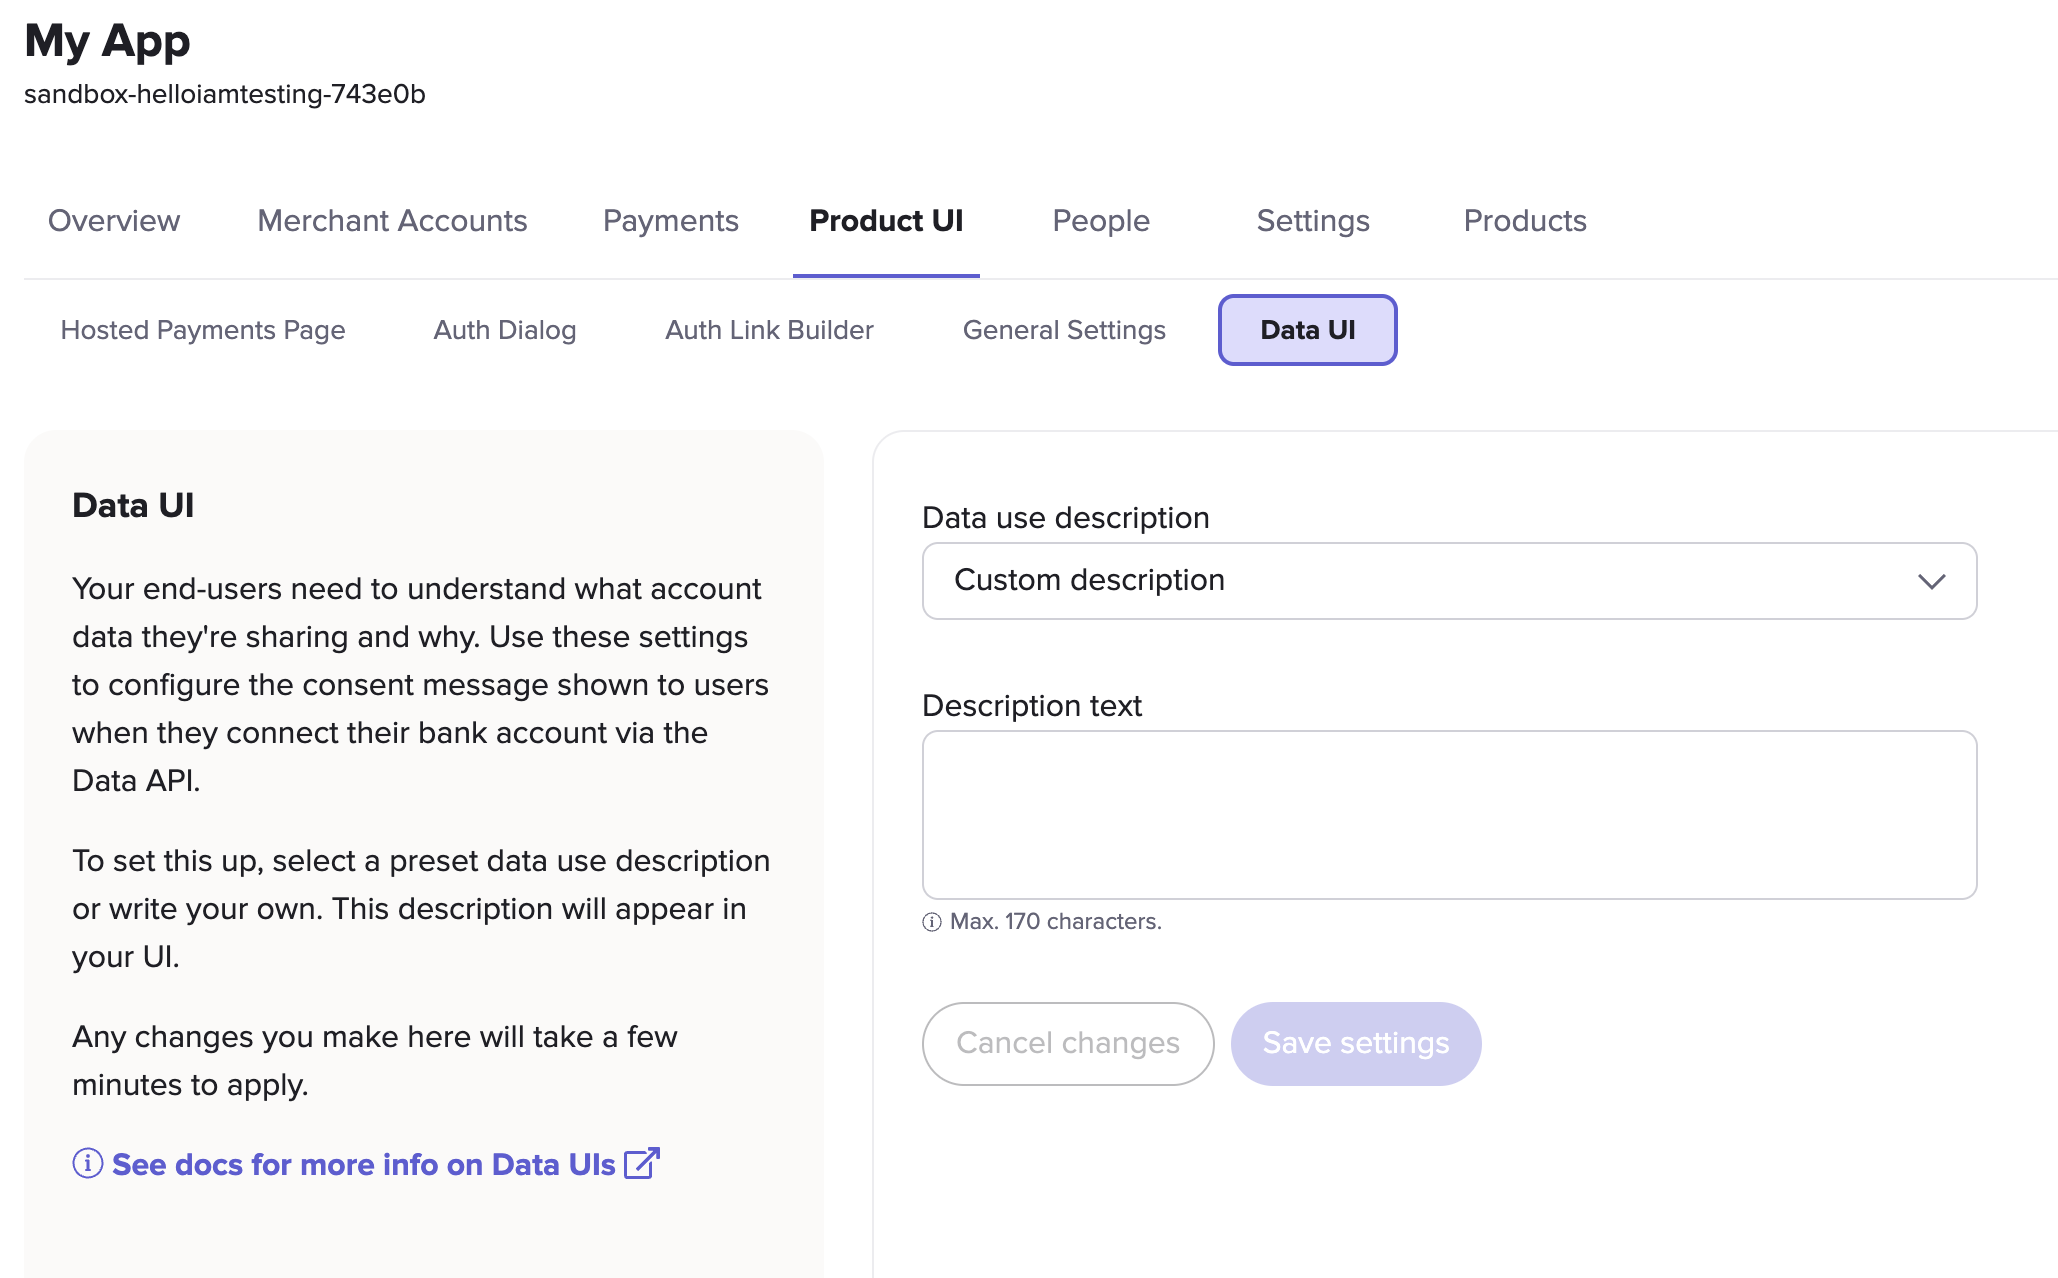Navigate to the People tab
2058x1278 pixels.
pos(1101,221)
